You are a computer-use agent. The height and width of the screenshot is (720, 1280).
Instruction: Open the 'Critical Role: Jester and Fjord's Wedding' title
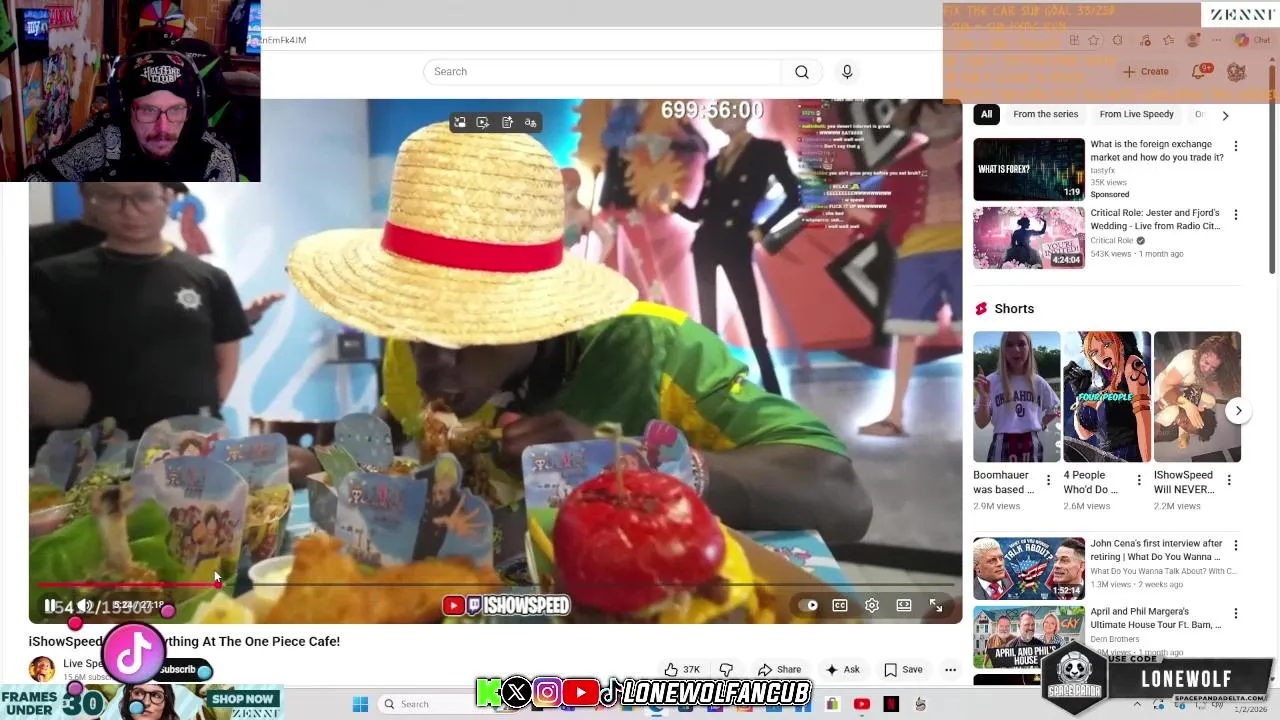click(x=1155, y=219)
